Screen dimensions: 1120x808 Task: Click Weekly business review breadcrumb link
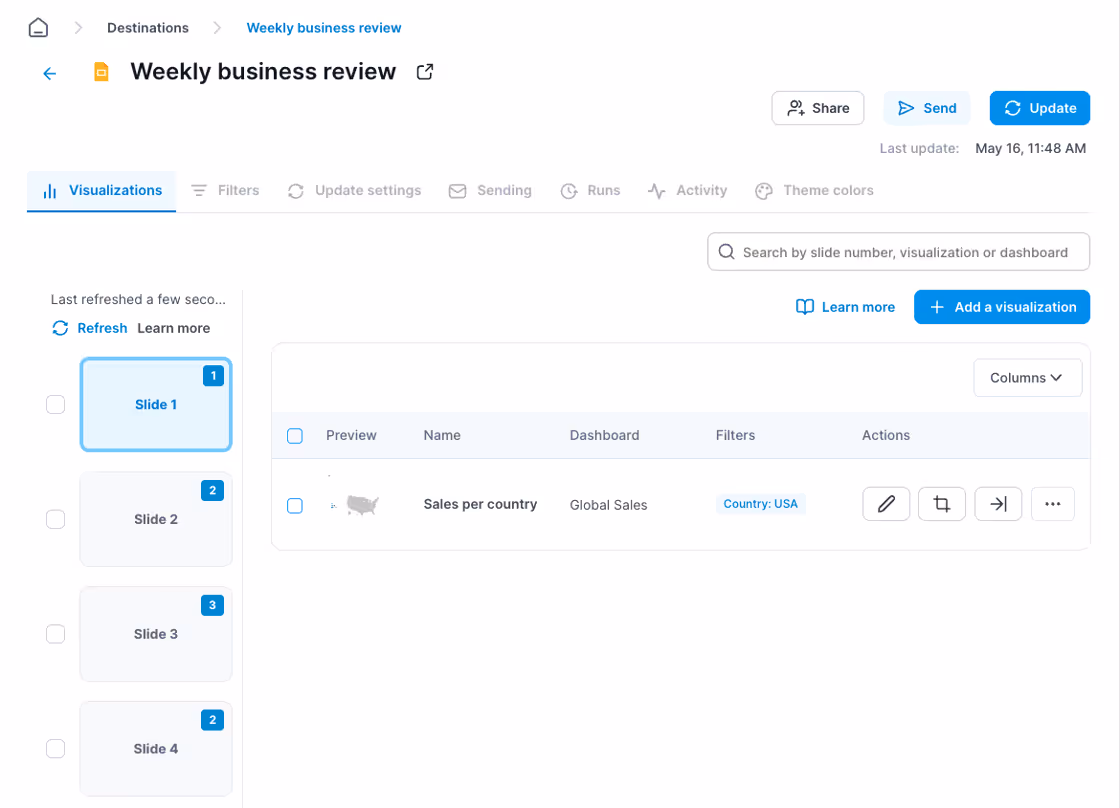point(324,28)
